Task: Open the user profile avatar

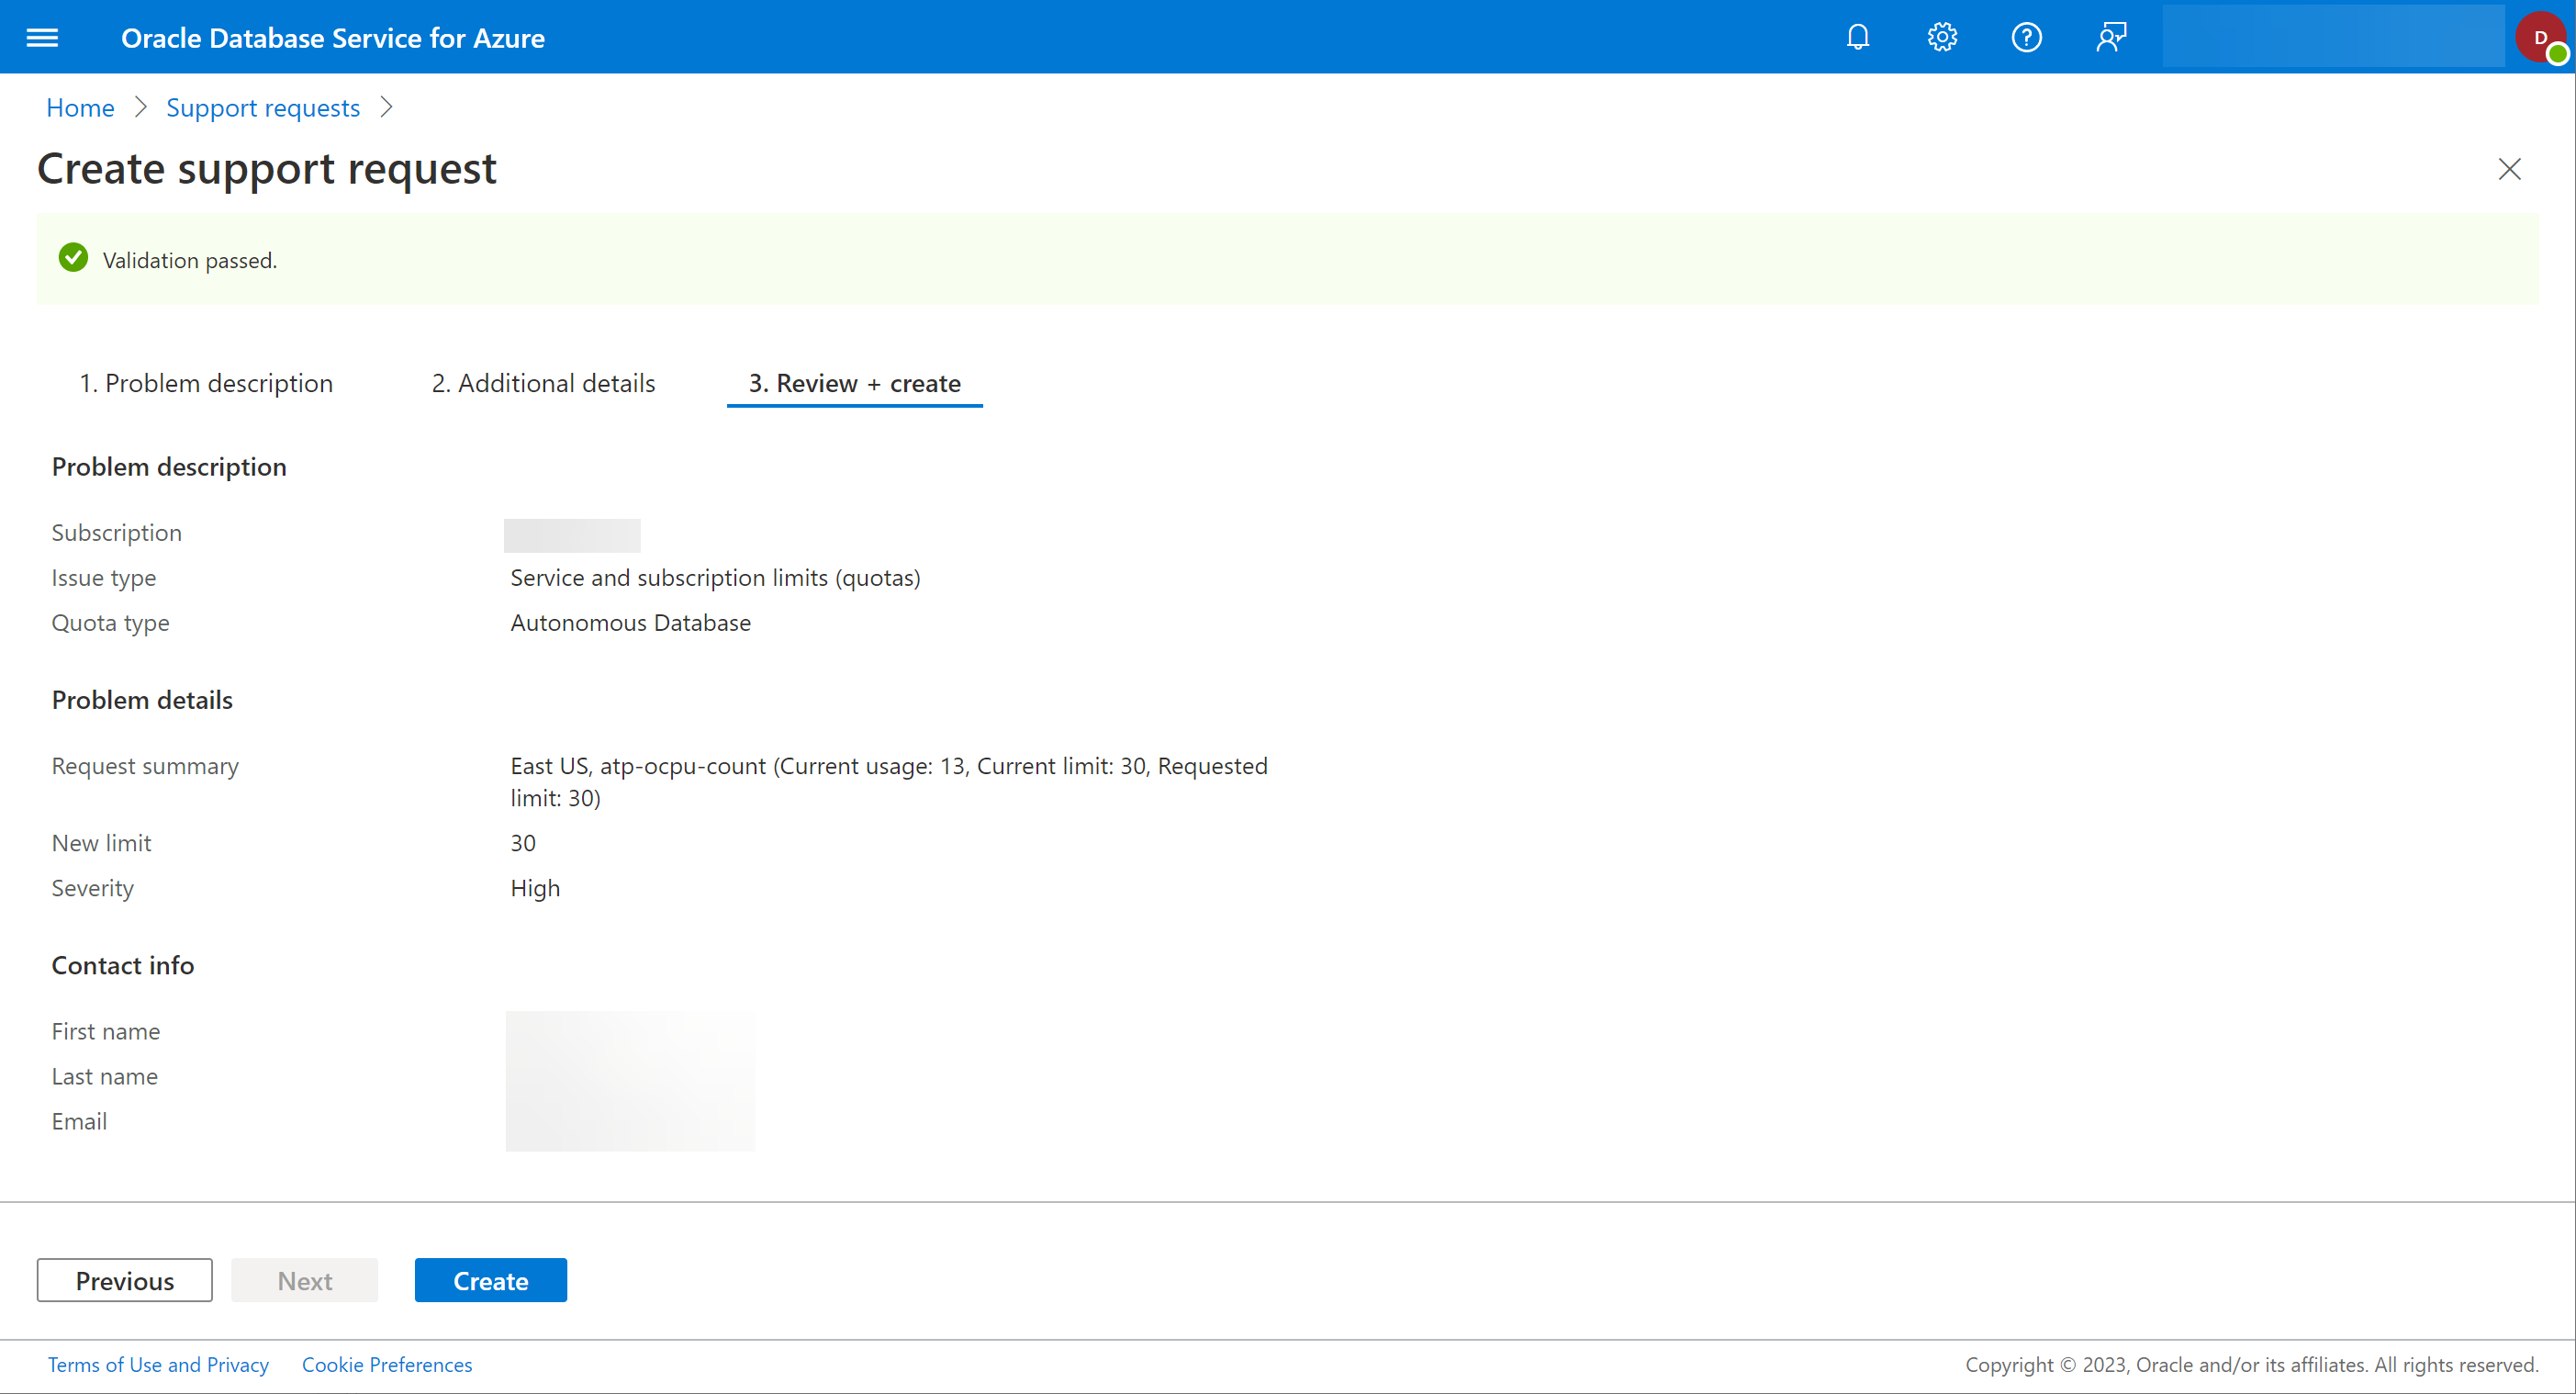Action: (2541, 37)
